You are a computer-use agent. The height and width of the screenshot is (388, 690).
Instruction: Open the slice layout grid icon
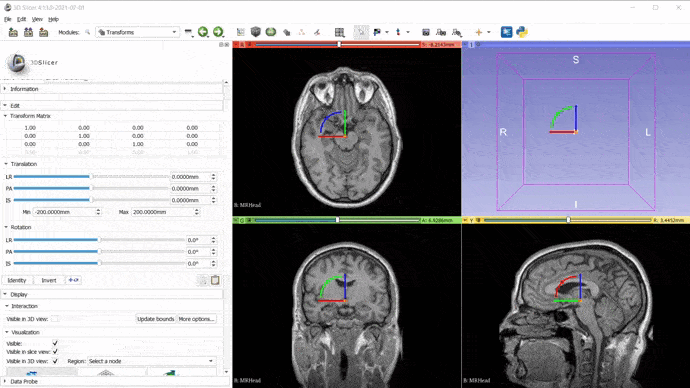(339, 32)
